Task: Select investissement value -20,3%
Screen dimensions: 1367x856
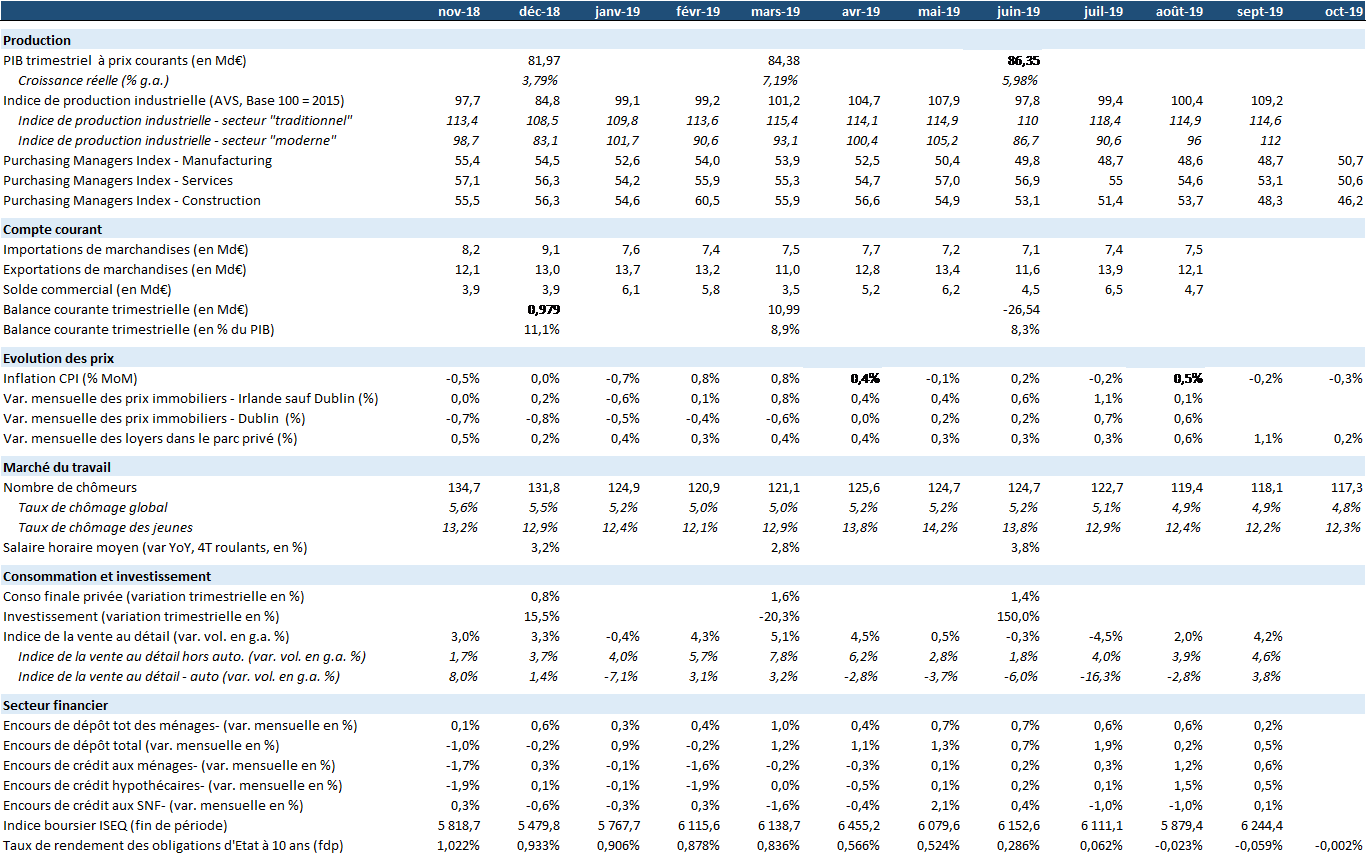Action: [x=779, y=616]
